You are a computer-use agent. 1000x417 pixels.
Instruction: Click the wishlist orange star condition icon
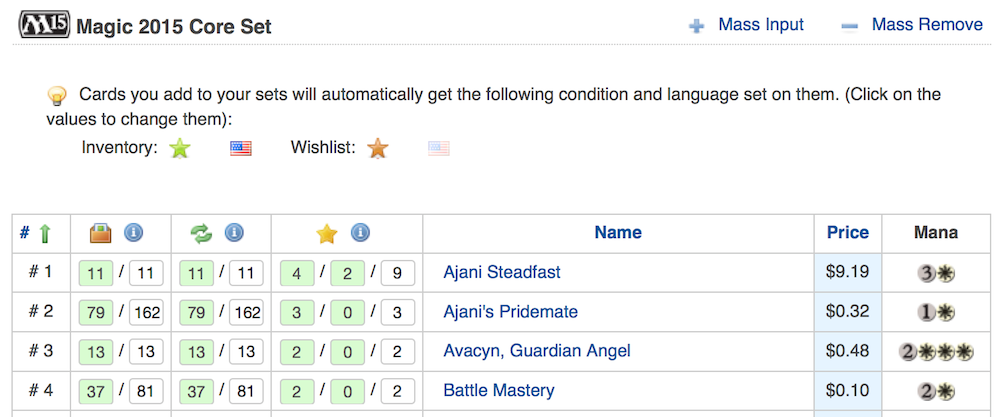[377, 149]
